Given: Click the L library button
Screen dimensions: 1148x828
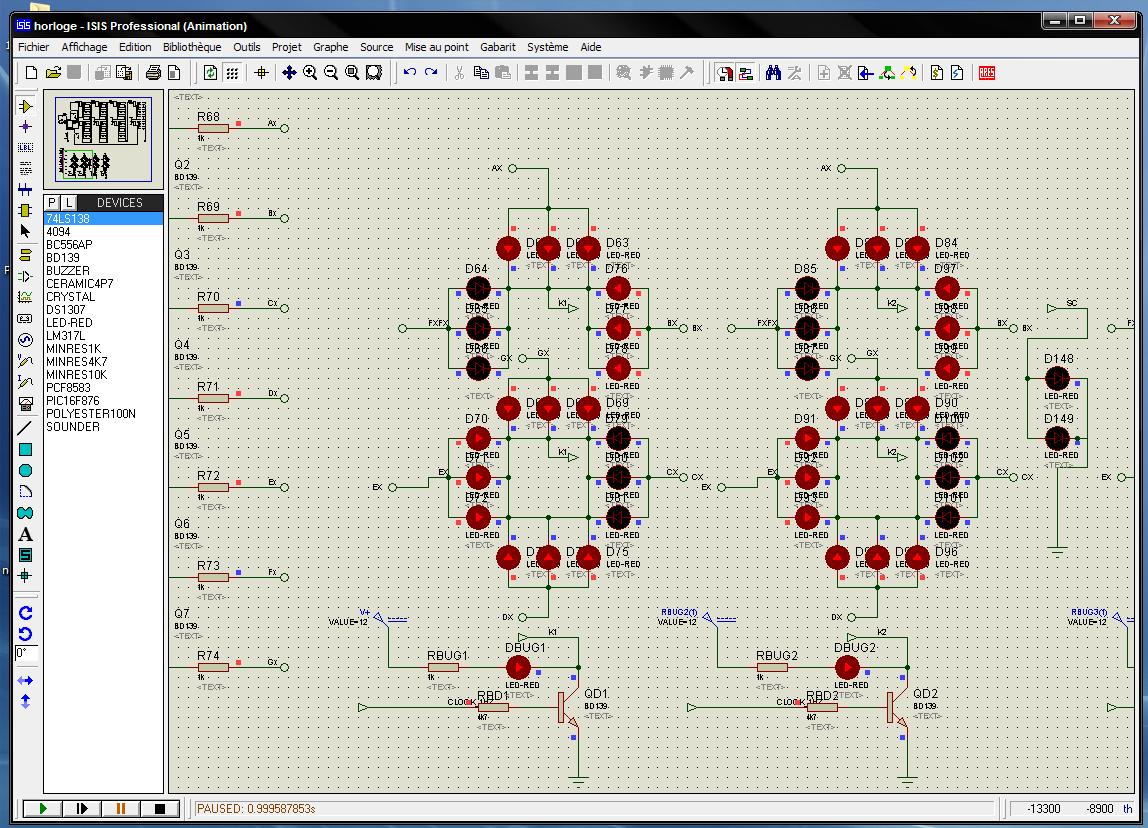Looking at the screenshot, I should pos(69,202).
